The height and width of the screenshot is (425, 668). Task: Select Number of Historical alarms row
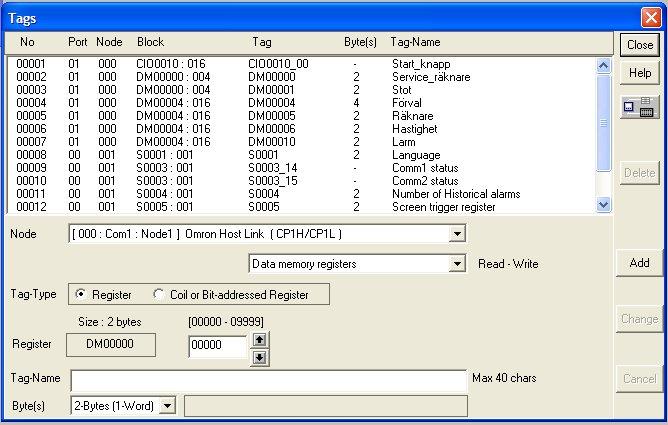click(x=300, y=194)
